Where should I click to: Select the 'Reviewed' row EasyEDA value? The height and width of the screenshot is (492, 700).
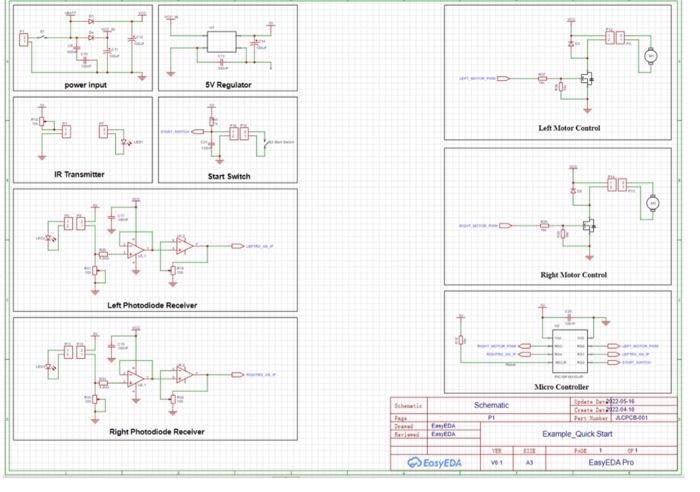(443, 434)
